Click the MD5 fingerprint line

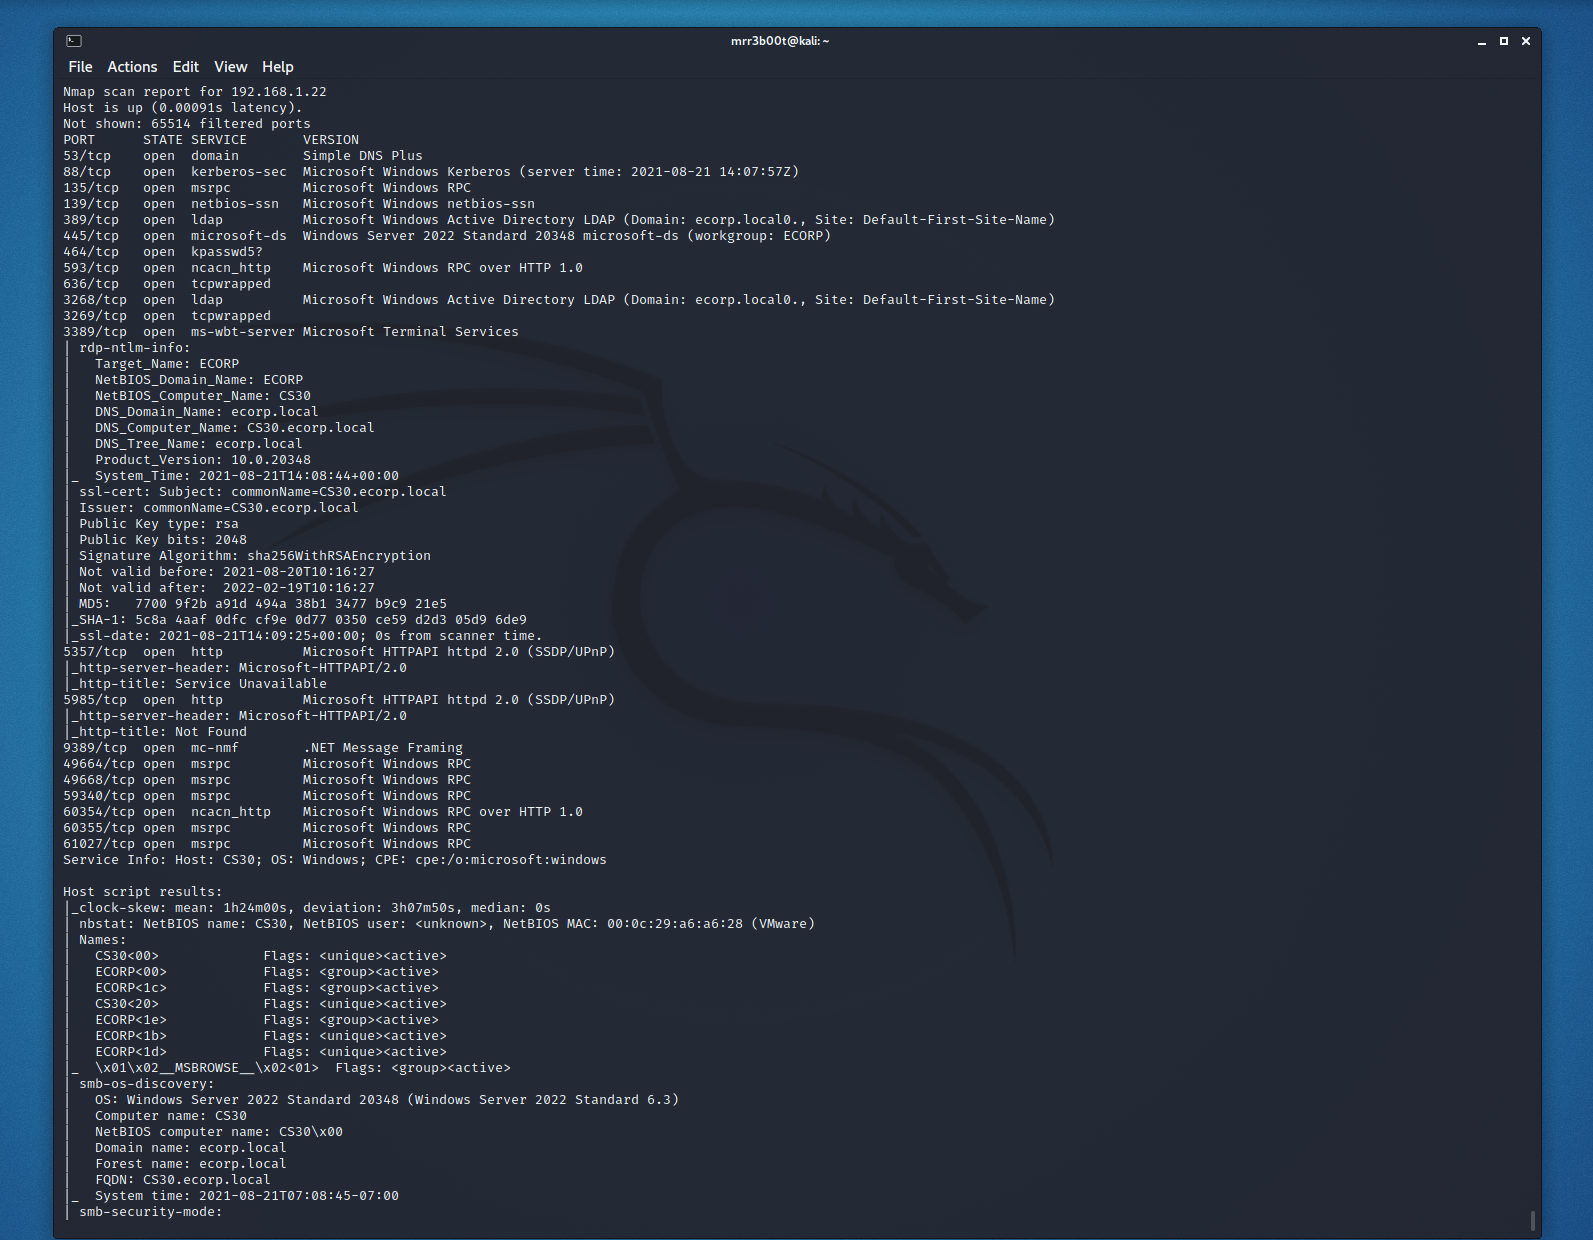click(x=263, y=604)
